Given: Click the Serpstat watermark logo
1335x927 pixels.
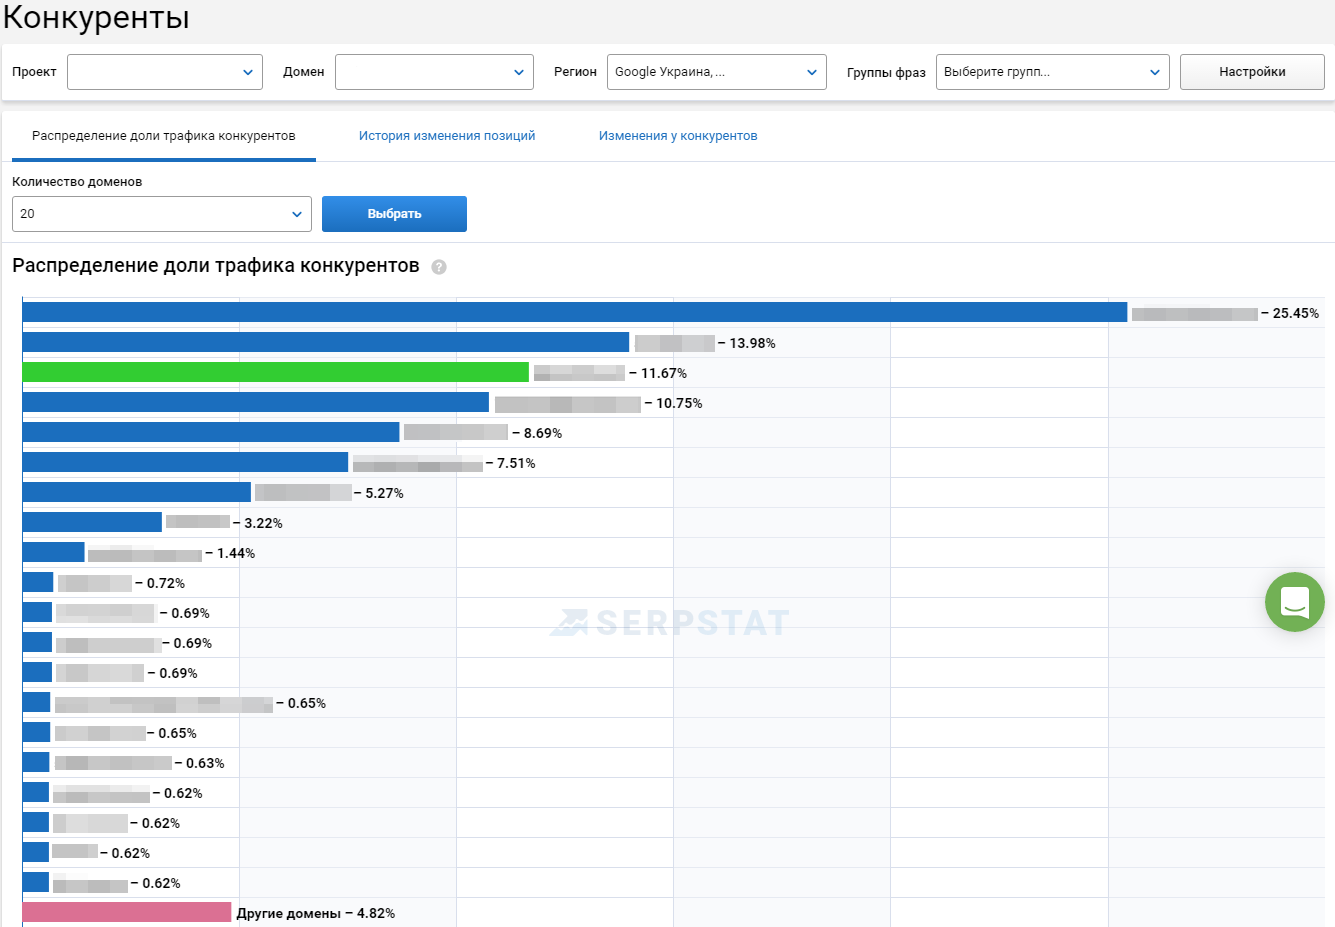Looking at the screenshot, I should pyautogui.click(x=670, y=623).
